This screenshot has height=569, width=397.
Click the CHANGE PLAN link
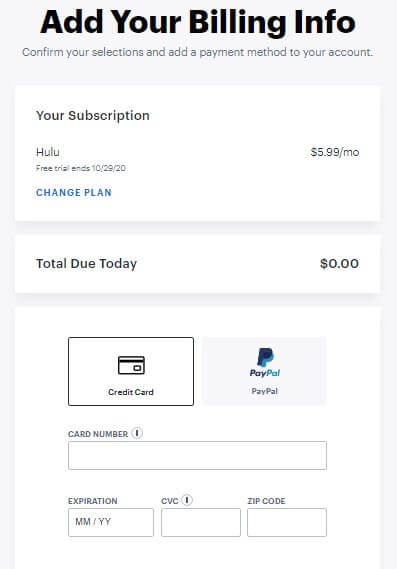(x=74, y=192)
